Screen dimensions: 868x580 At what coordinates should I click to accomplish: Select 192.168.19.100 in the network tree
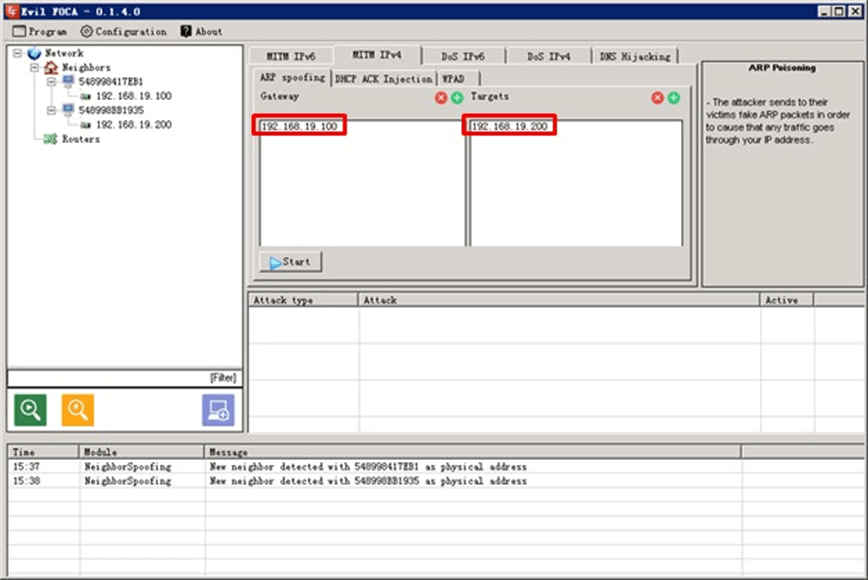point(133,96)
